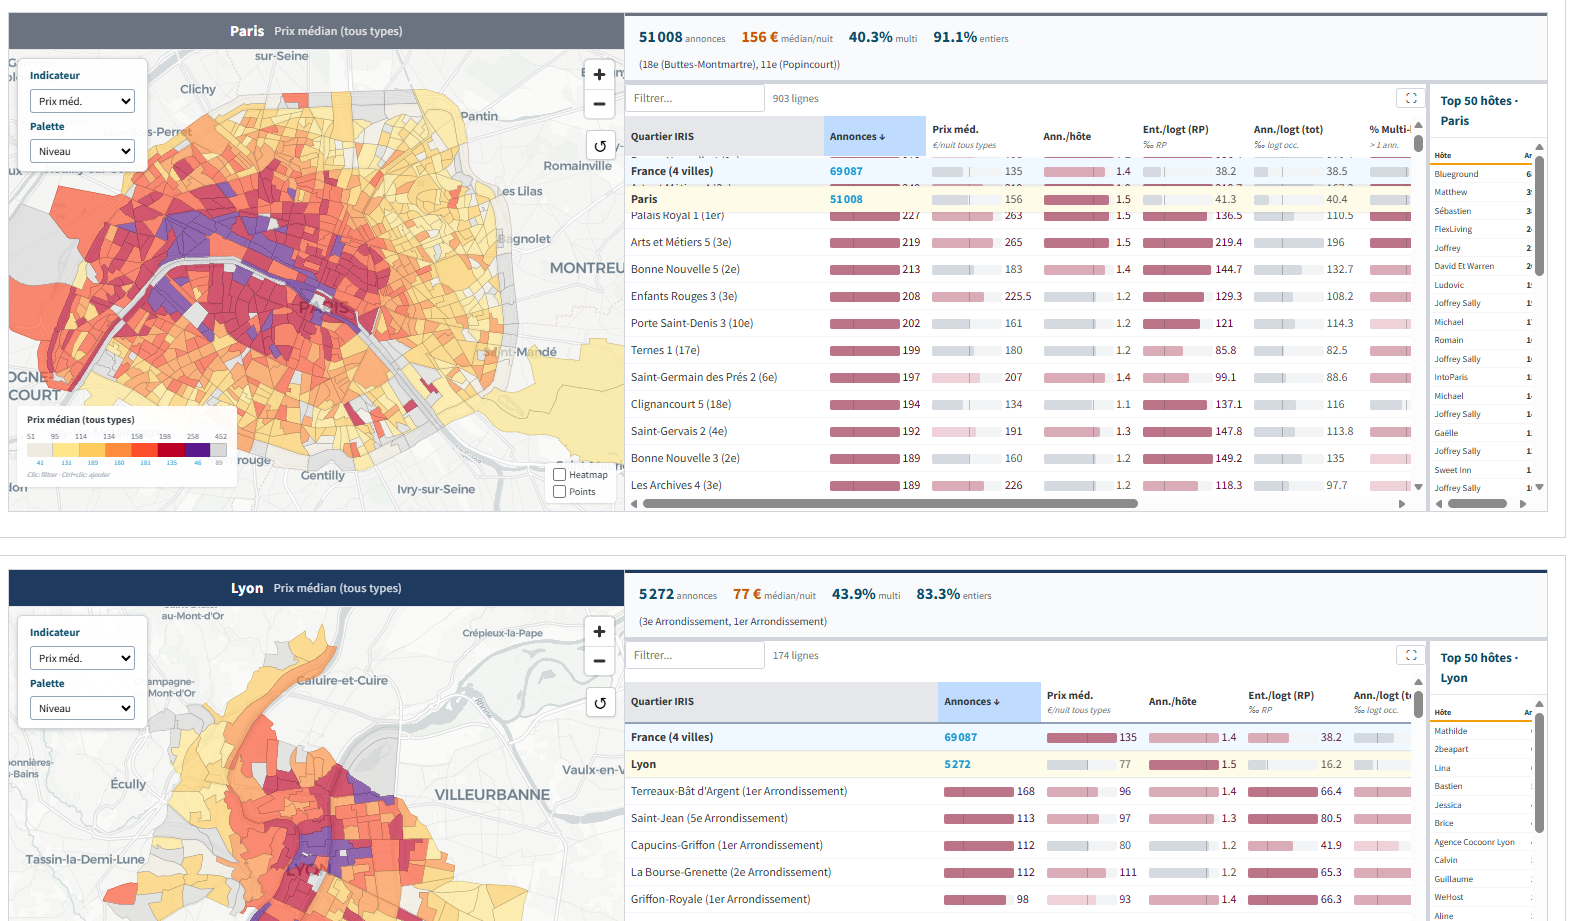1570x921 pixels.
Task: Zoom out on the Lyon map
Action: pos(599,660)
